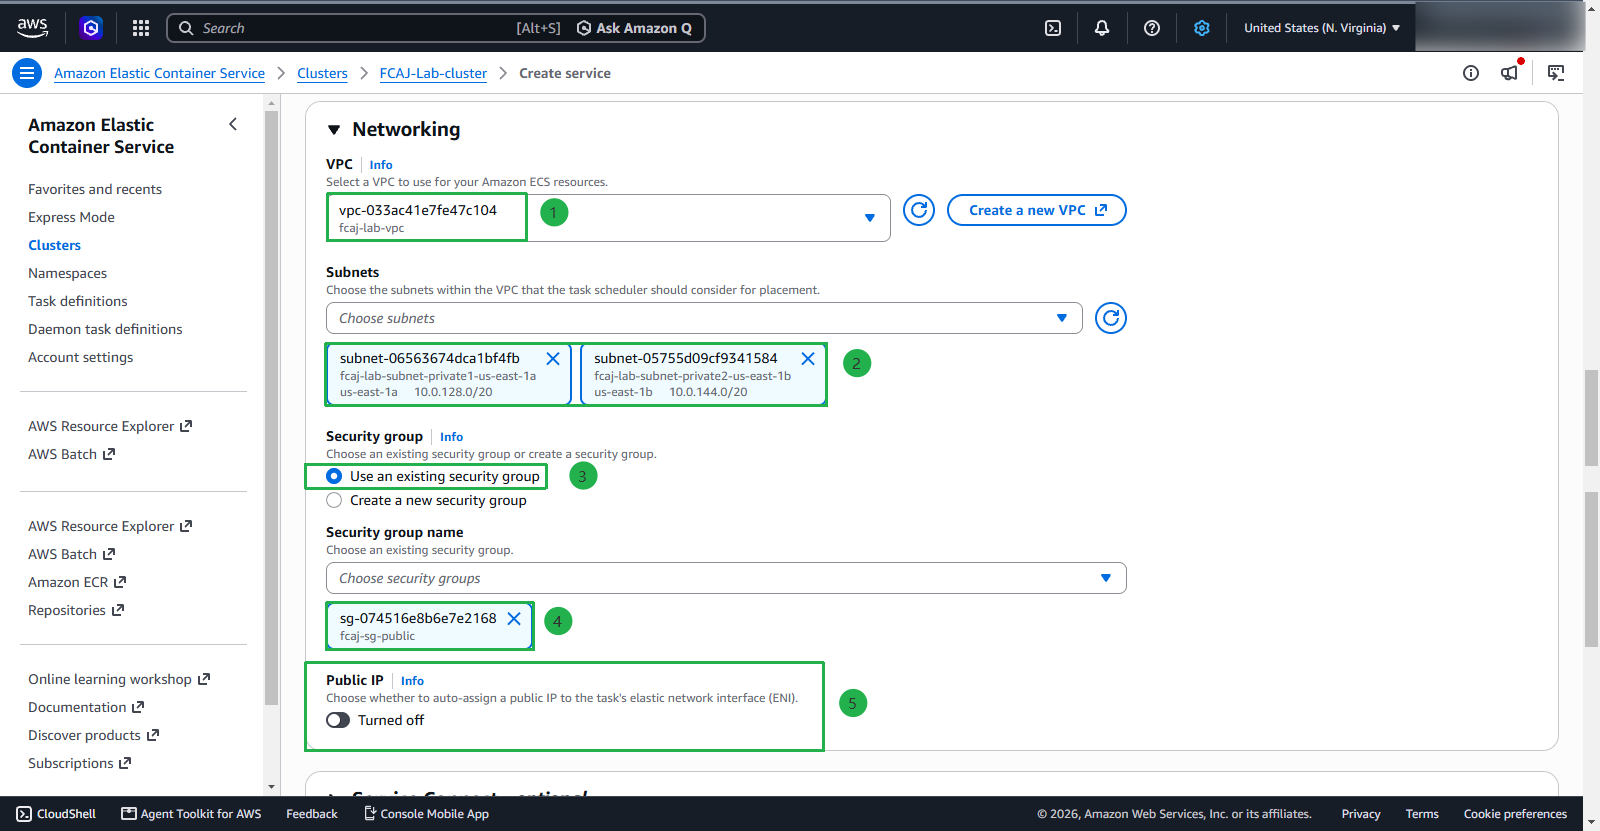Turn on the Public IP toggle
Viewport: 1600px width, 831px height.
(338, 720)
